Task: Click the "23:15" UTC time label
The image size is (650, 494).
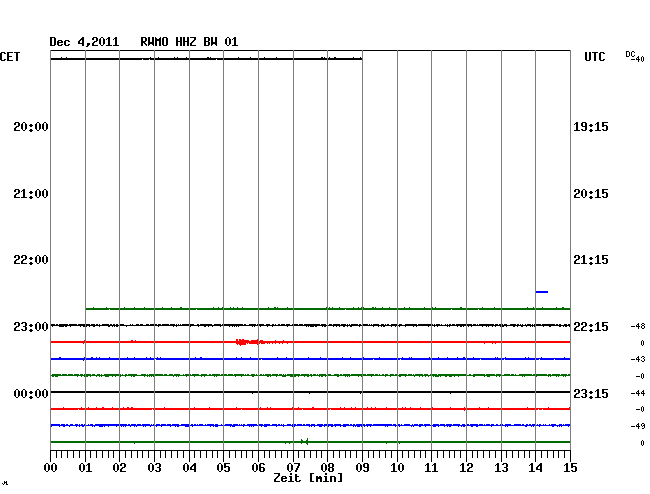Action: (591, 393)
